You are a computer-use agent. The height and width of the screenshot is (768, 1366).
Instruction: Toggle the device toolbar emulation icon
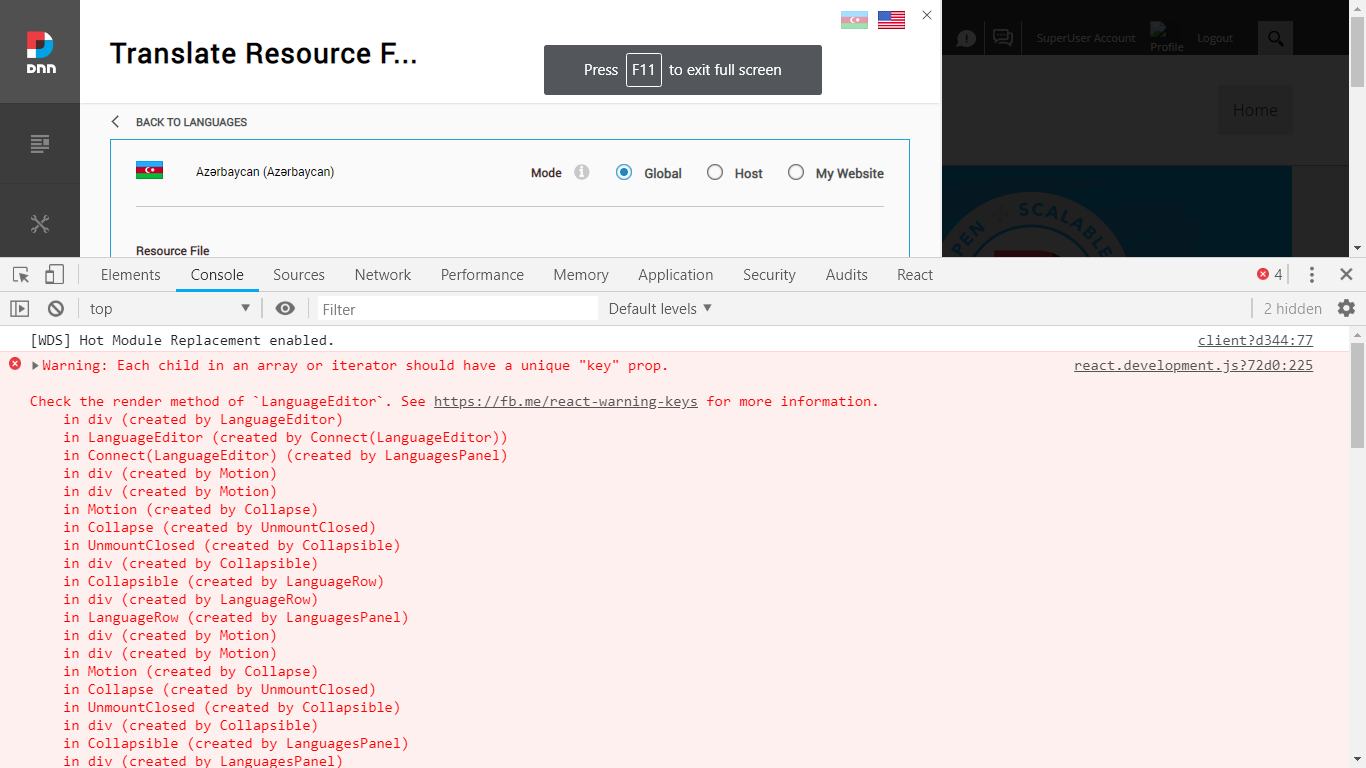[x=53, y=273]
